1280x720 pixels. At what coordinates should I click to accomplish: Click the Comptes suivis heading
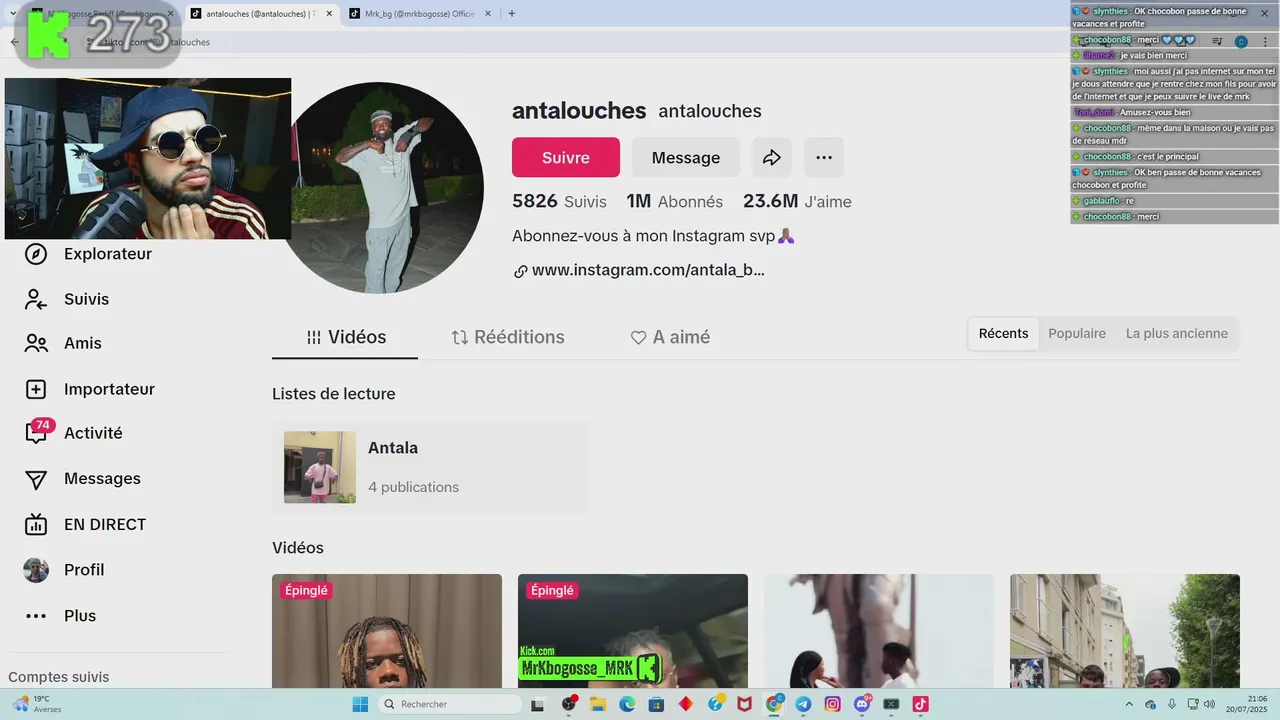click(x=59, y=677)
